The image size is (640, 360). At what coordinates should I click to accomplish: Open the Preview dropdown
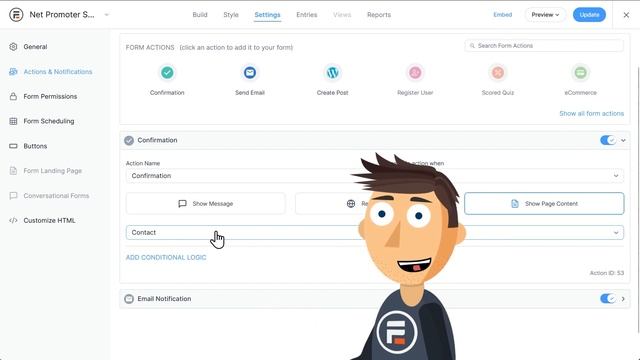click(x=545, y=15)
